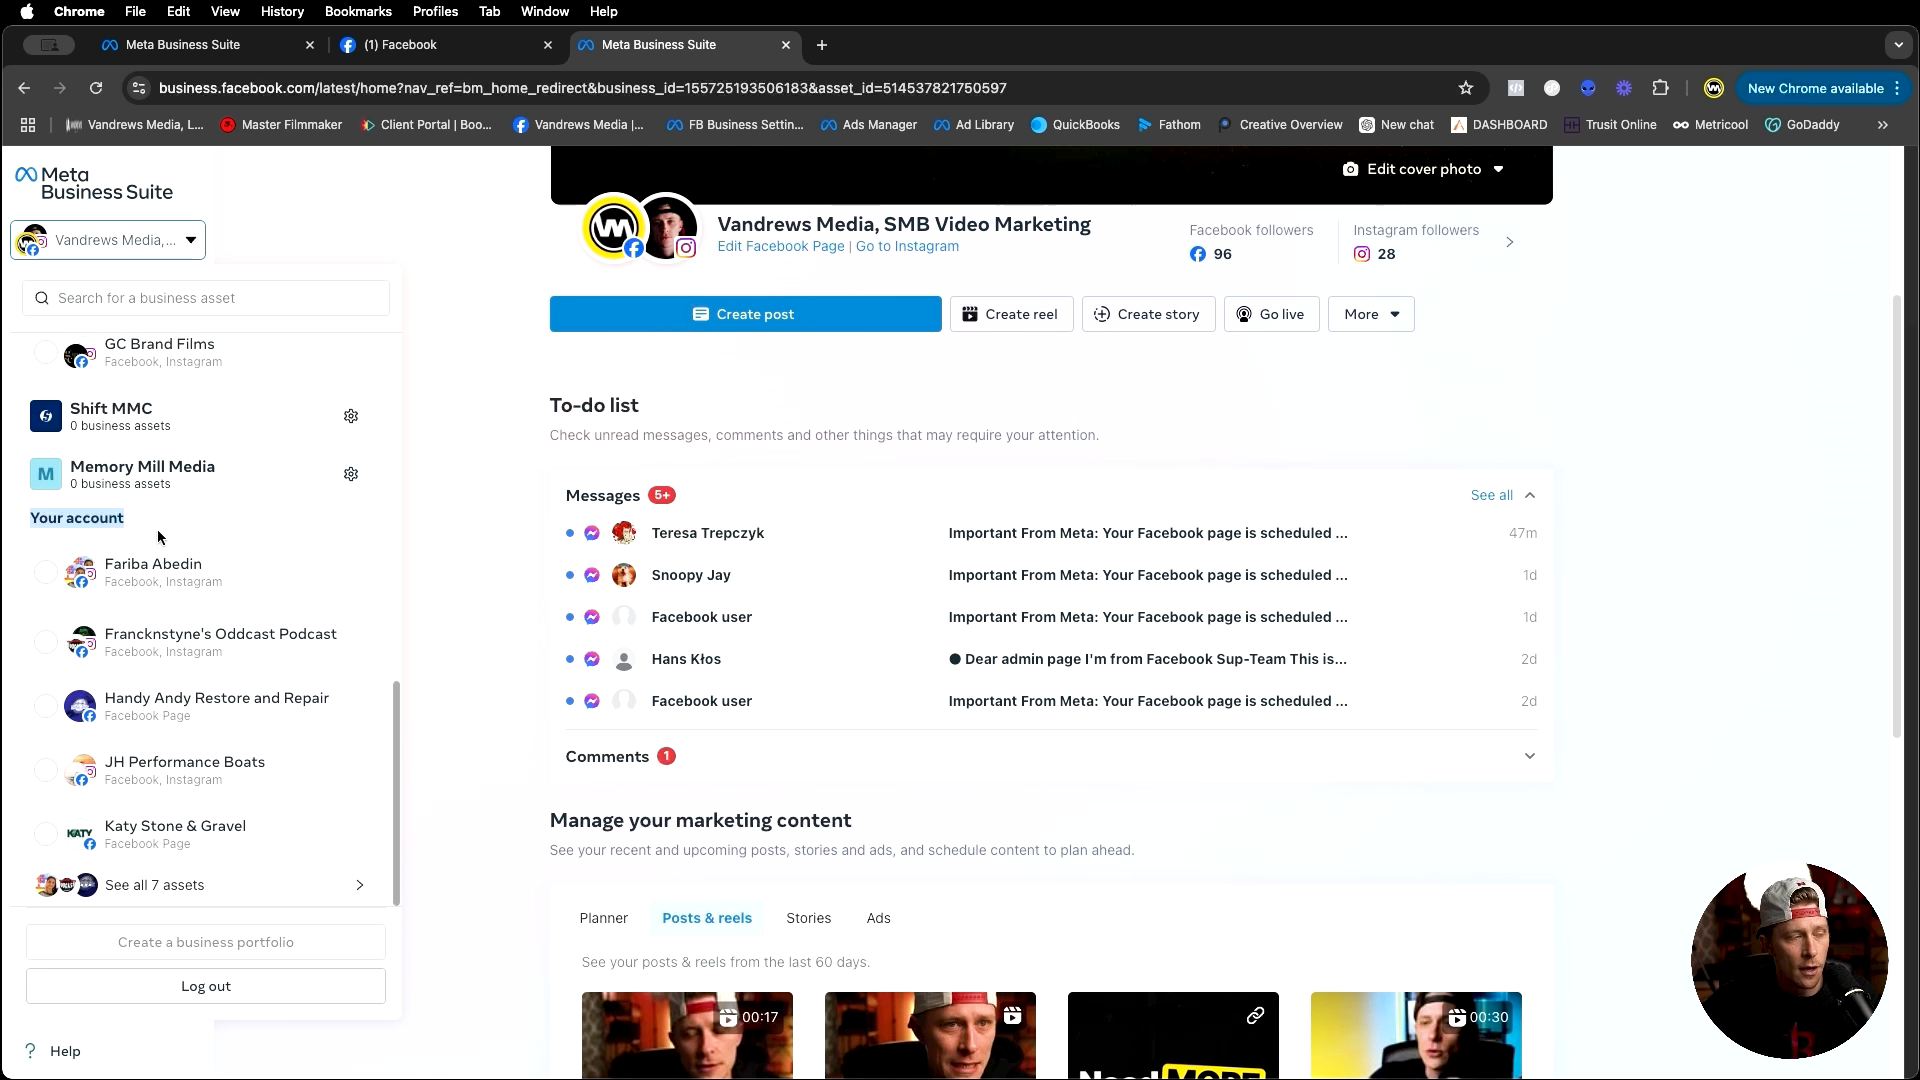
Task: Select the JH Performance Boats radio button
Action: [46, 770]
